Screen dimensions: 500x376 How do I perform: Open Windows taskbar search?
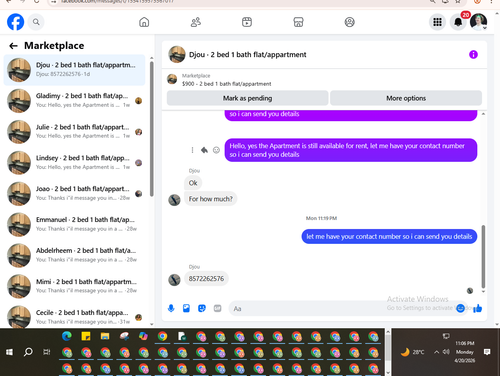point(28,352)
